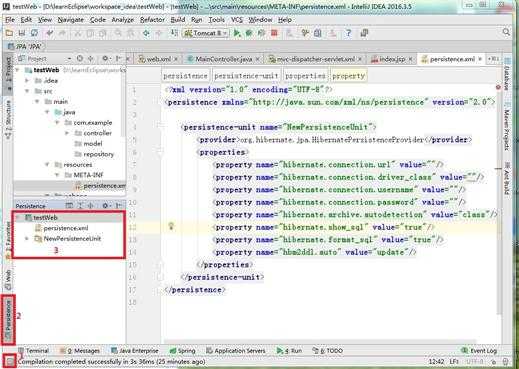This screenshot has height=369, width=519.
Task: Click the Help question mark icon
Action: 348,33
